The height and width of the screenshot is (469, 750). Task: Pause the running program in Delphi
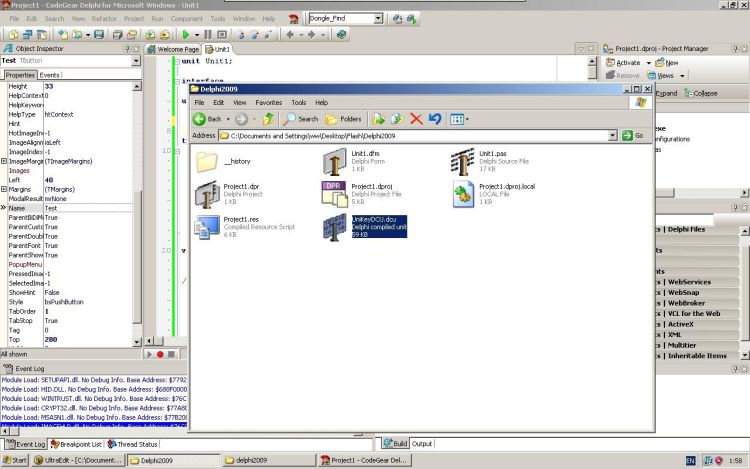[x=208, y=34]
